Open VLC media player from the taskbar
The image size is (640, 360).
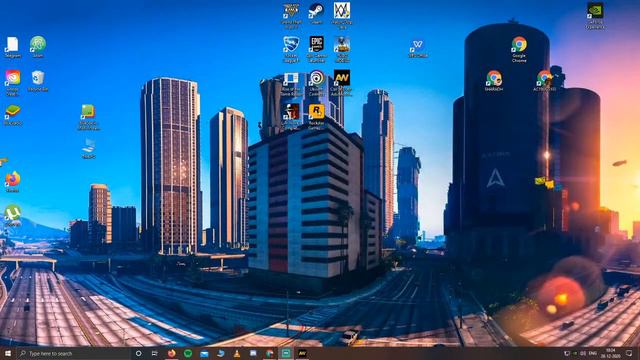[237, 353]
